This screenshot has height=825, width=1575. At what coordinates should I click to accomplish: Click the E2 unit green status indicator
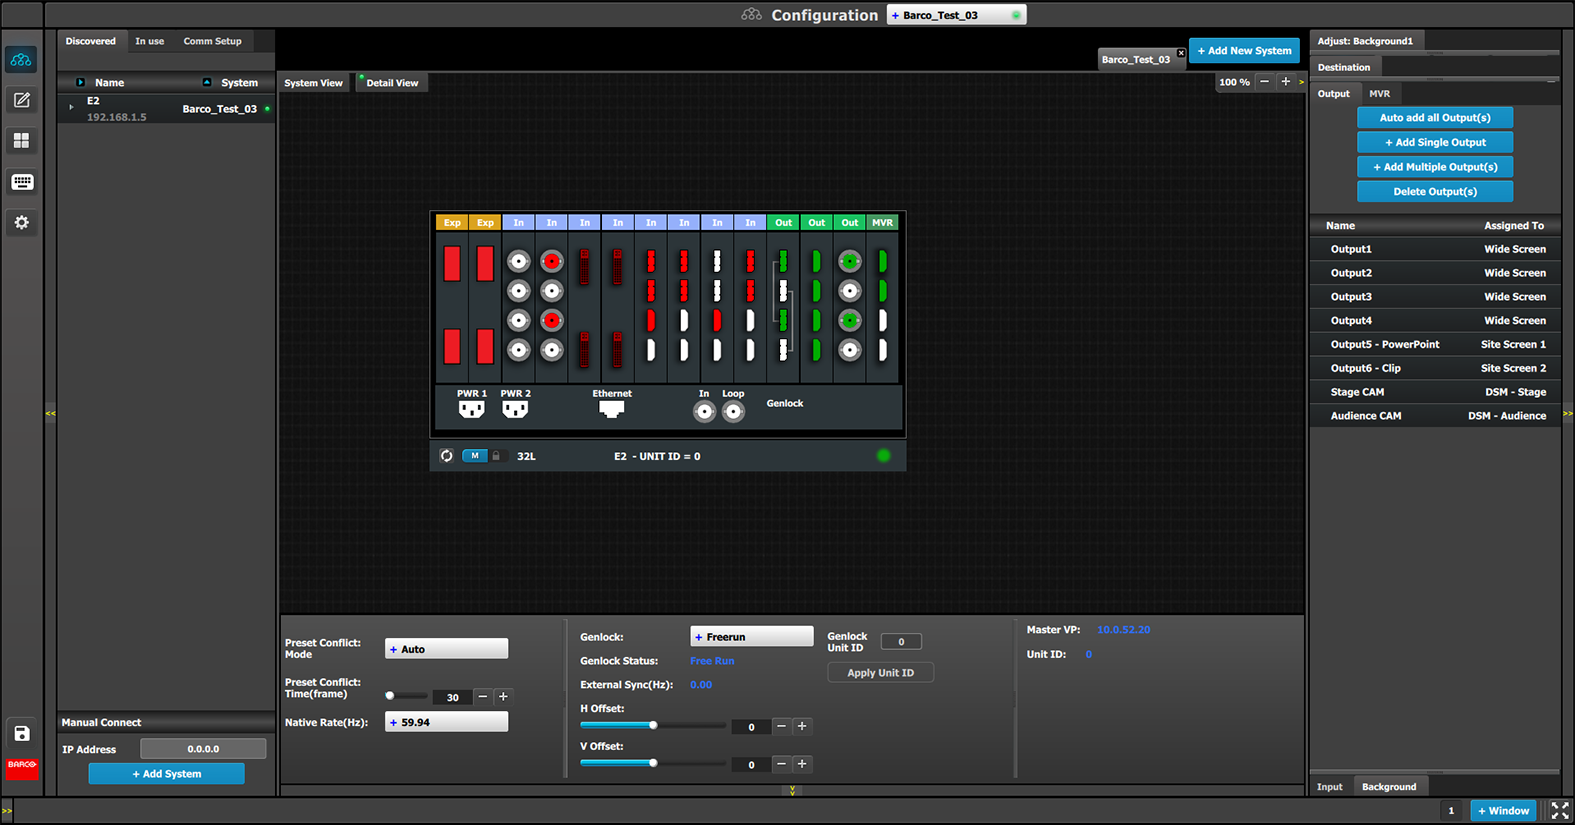883,456
